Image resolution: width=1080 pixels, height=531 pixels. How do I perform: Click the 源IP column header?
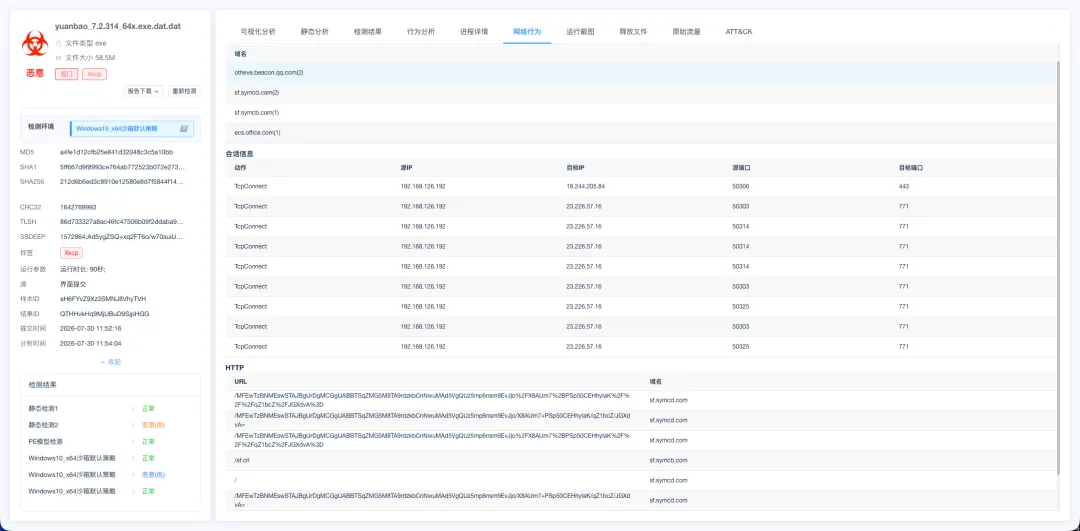[x=406, y=167]
